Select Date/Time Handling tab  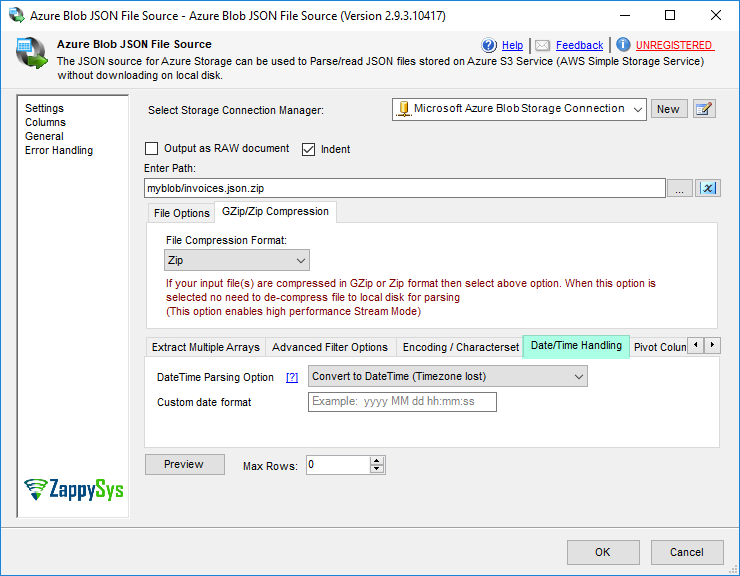pyautogui.click(x=576, y=346)
